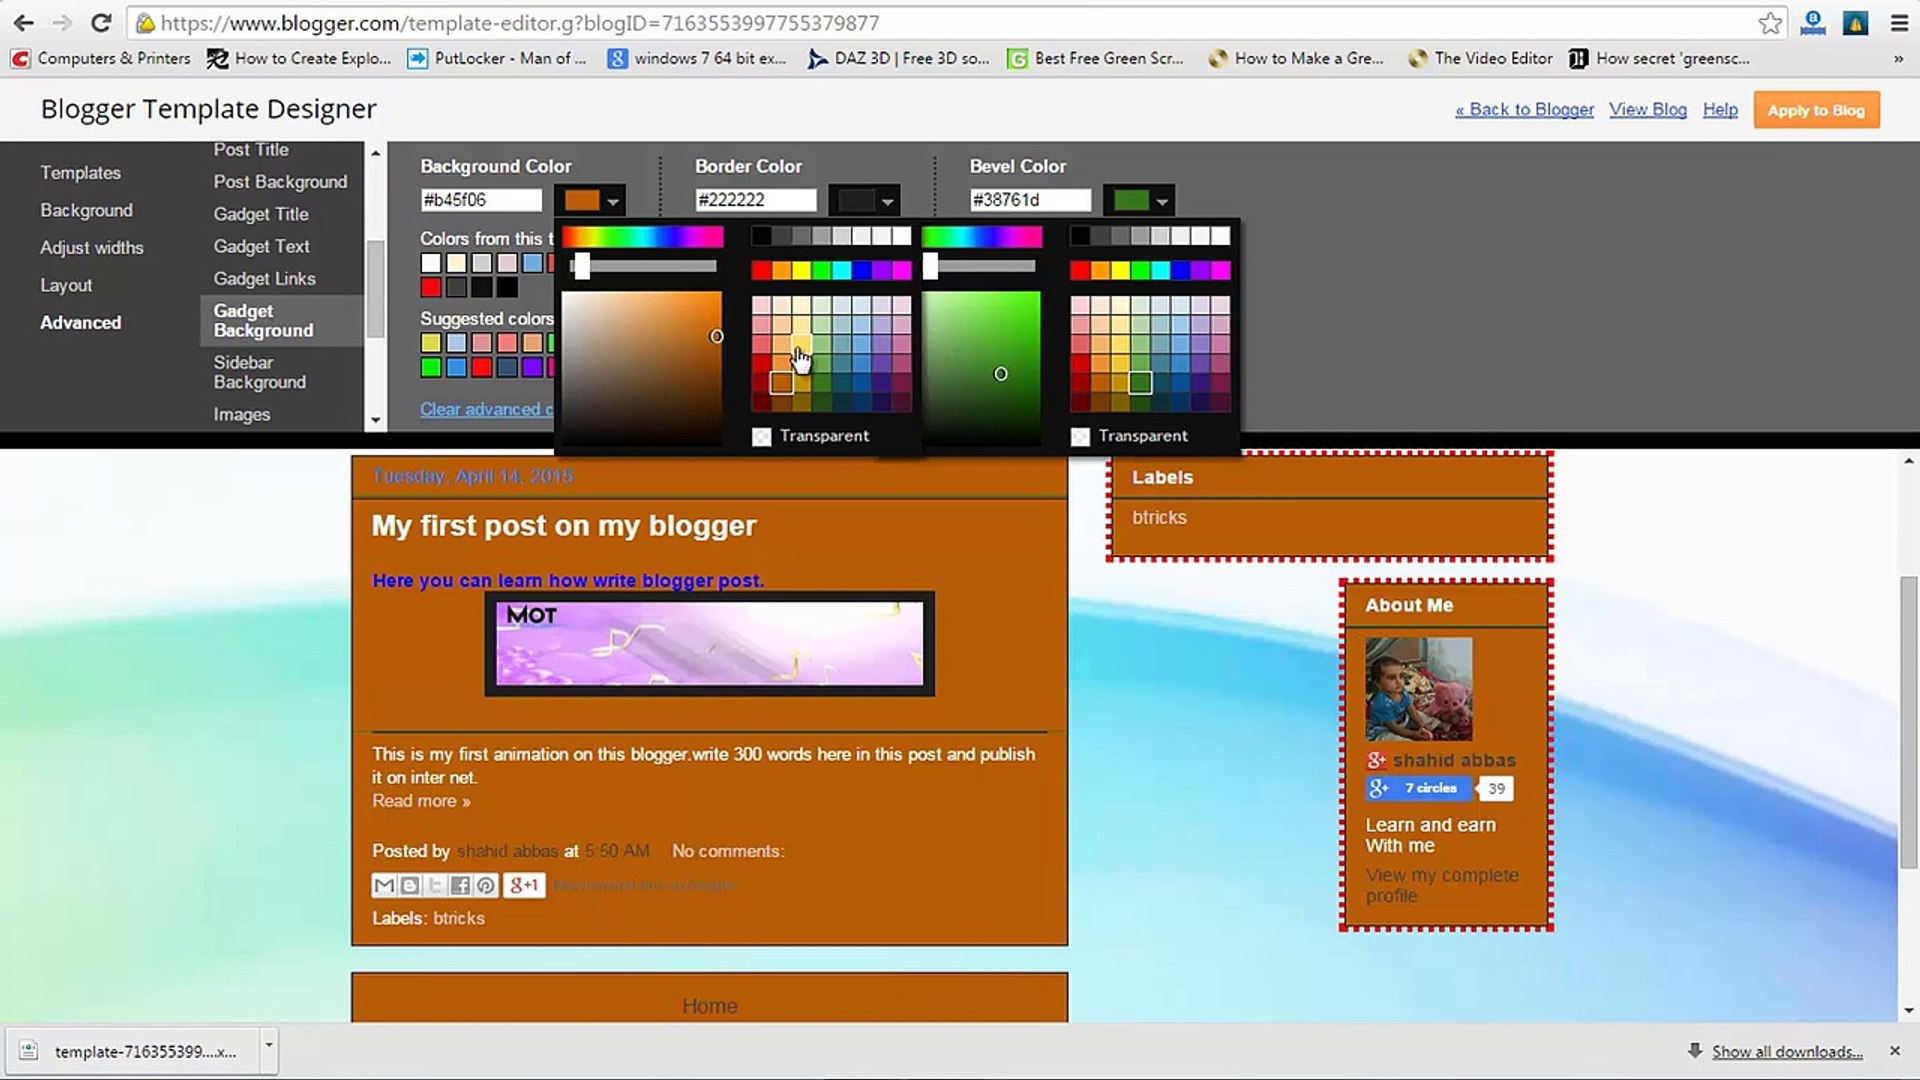Click the Share to Facebook icon
Viewport: 1920px width, 1080px height.
click(460, 885)
